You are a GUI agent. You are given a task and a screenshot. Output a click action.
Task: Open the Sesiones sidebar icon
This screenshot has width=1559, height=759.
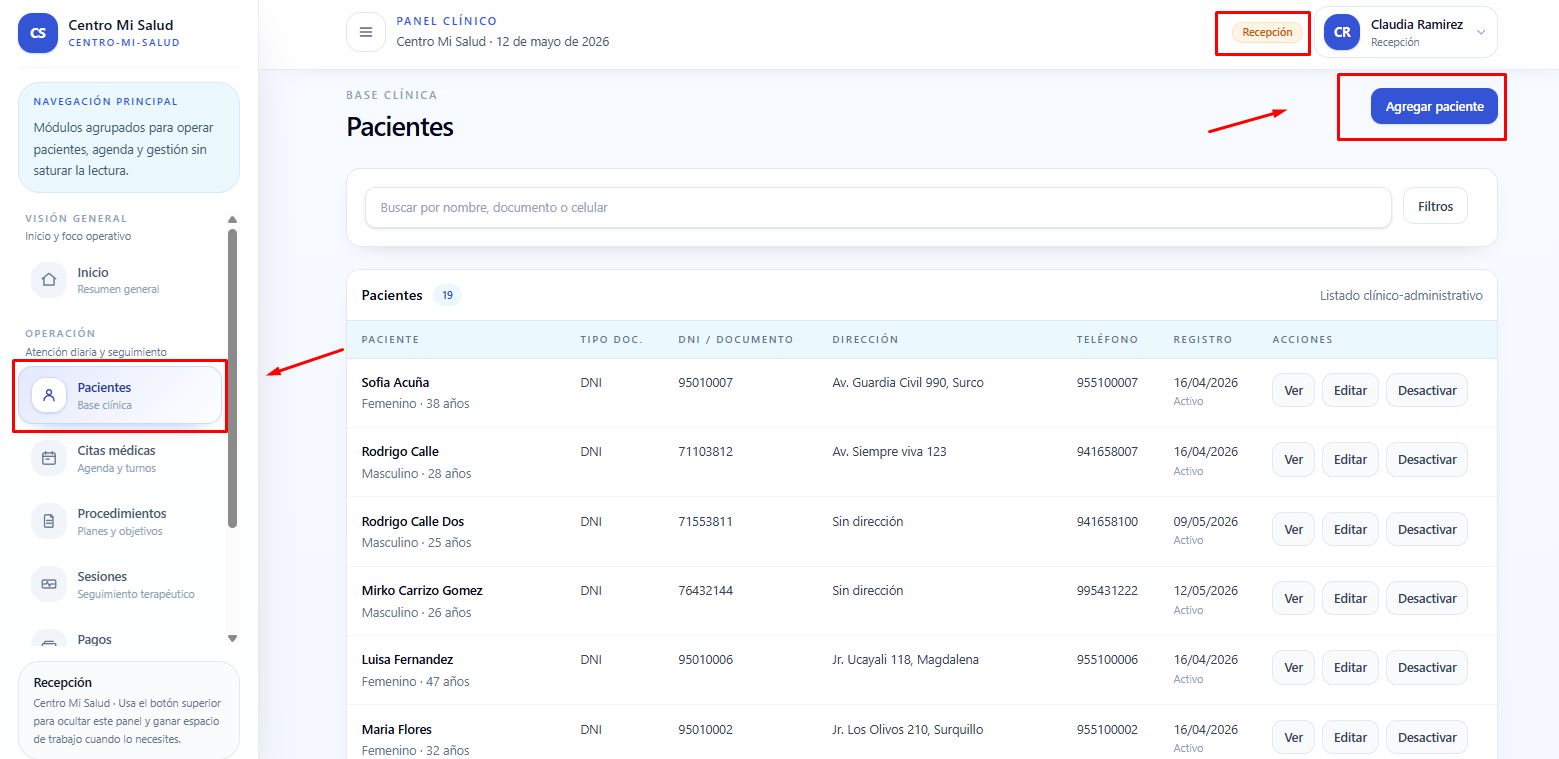49,584
